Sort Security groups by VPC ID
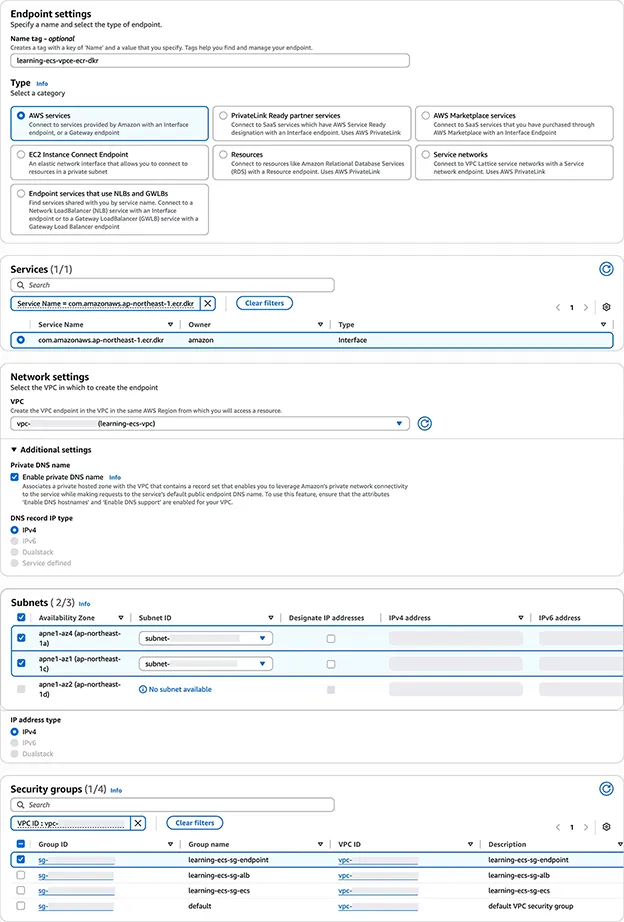This screenshot has height=922, width=624. 470,844
